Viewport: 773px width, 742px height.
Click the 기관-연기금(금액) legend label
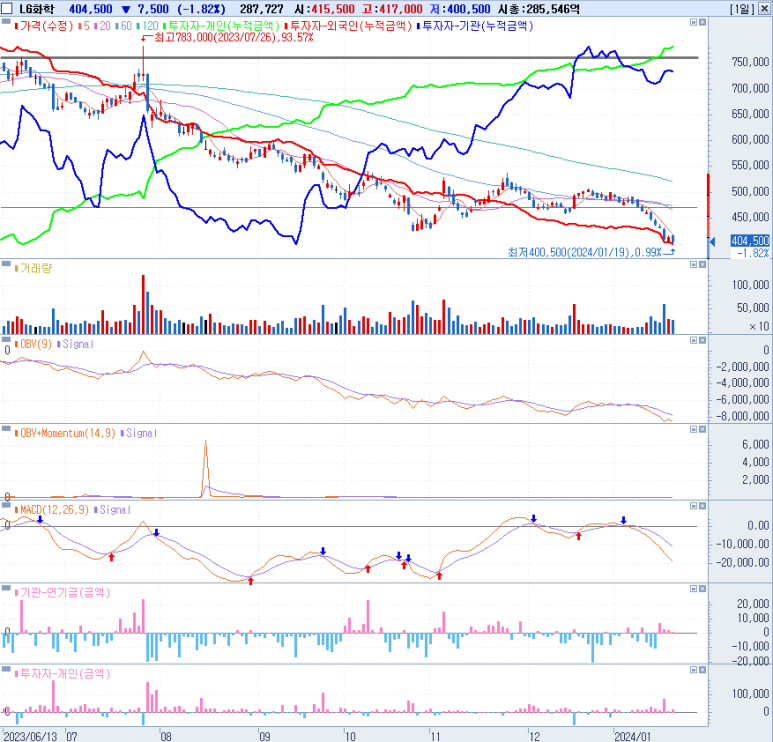click(x=65, y=592)
